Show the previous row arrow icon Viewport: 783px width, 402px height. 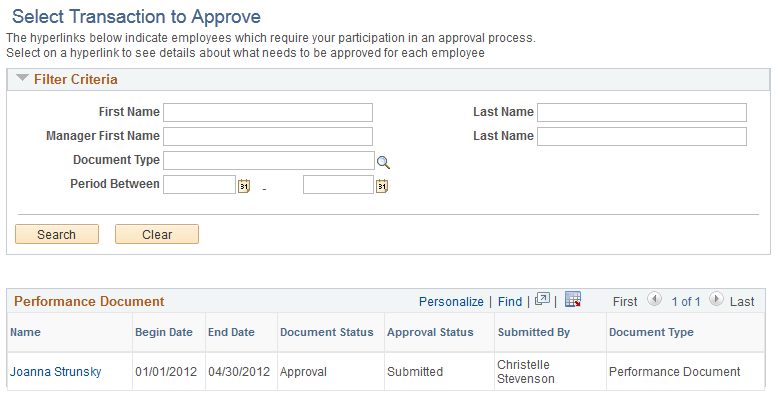[654, 300]
